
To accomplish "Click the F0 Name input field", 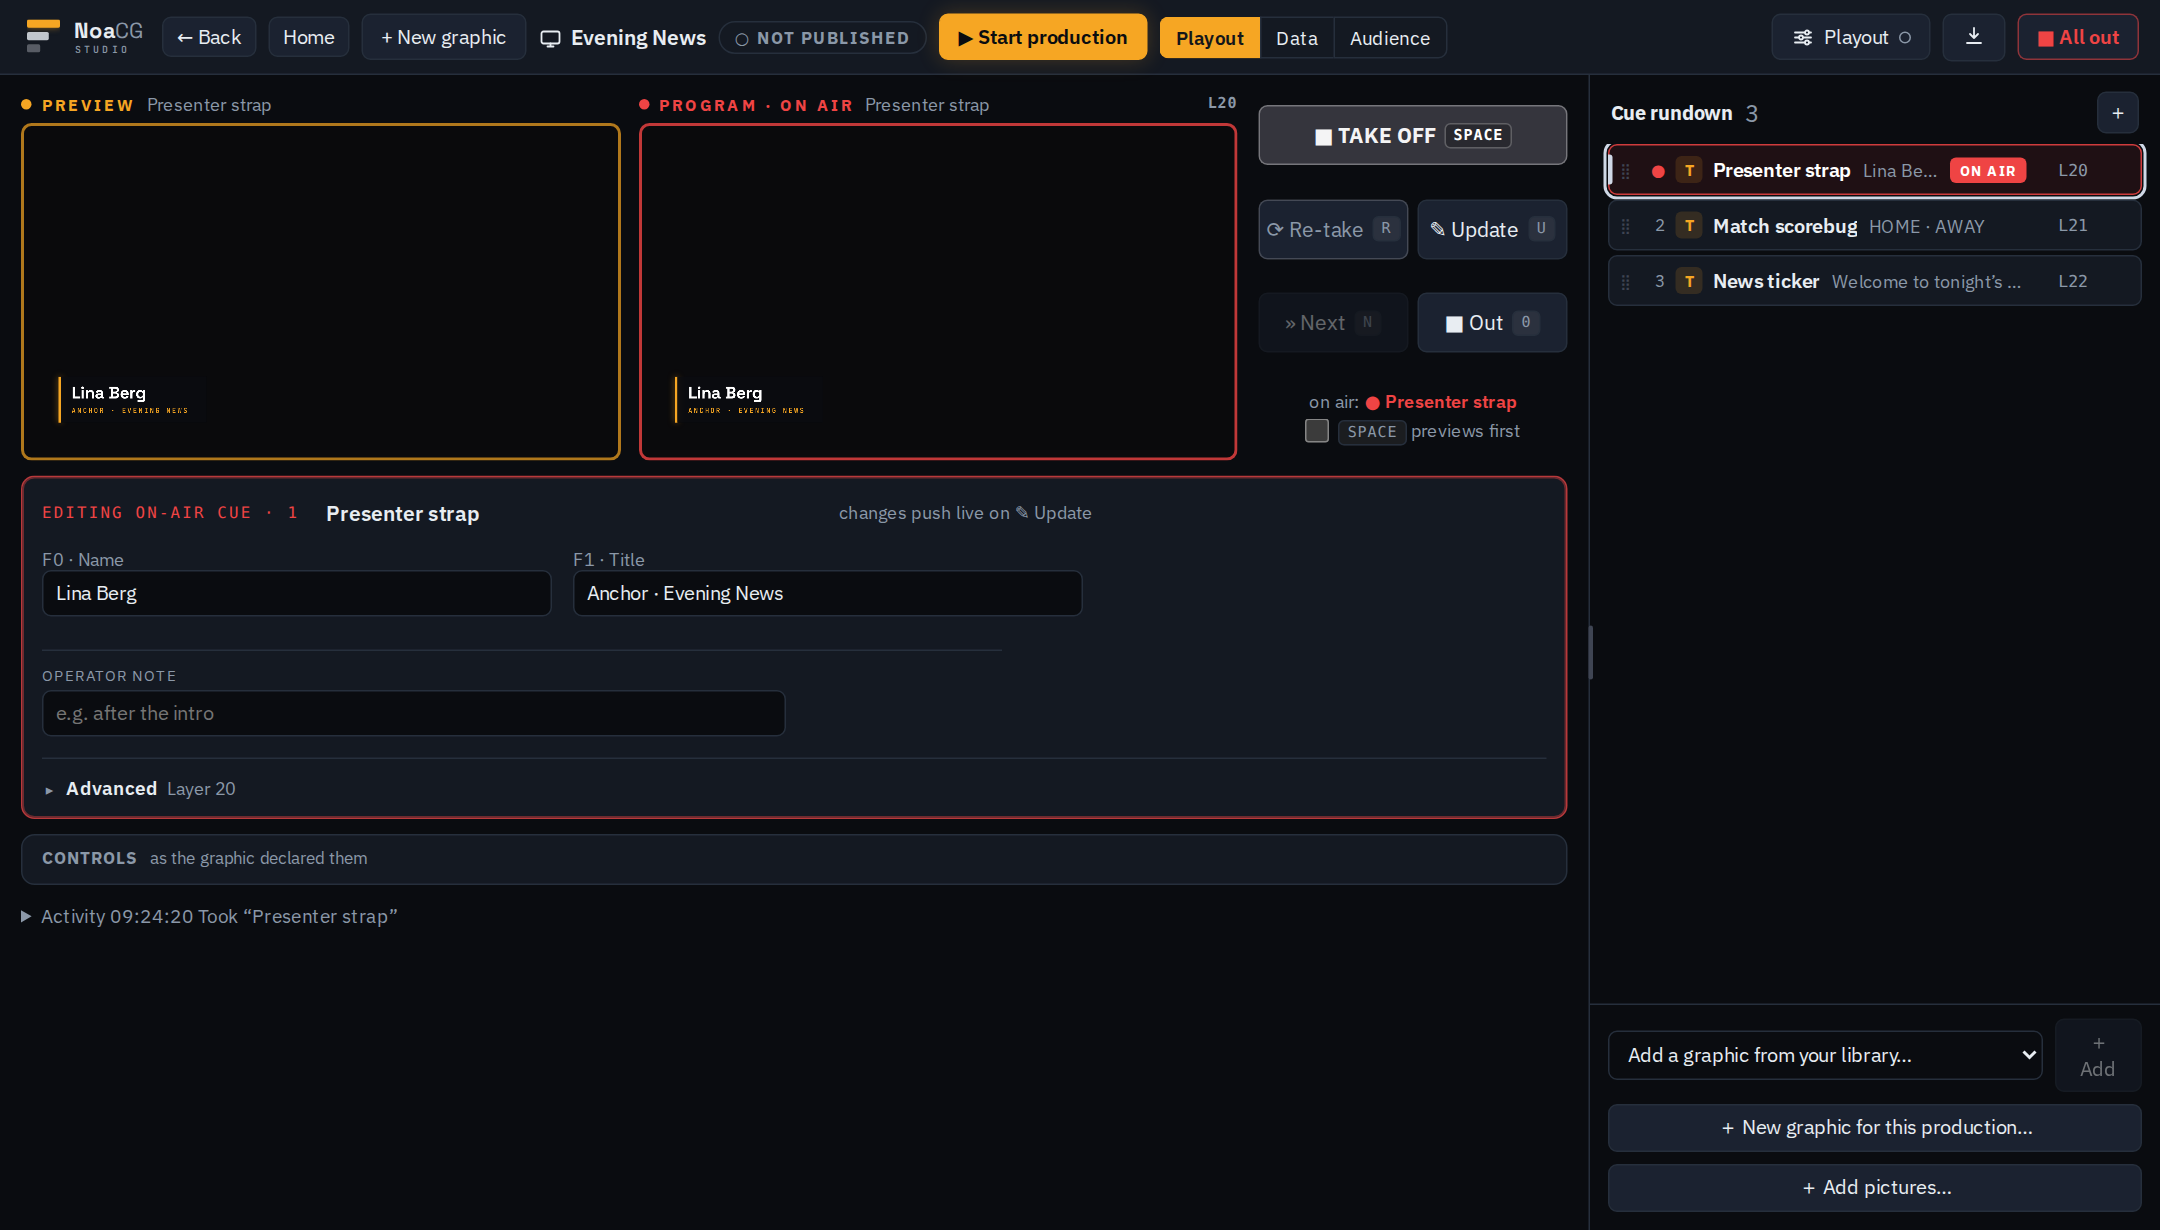I will tap(296, 593).
